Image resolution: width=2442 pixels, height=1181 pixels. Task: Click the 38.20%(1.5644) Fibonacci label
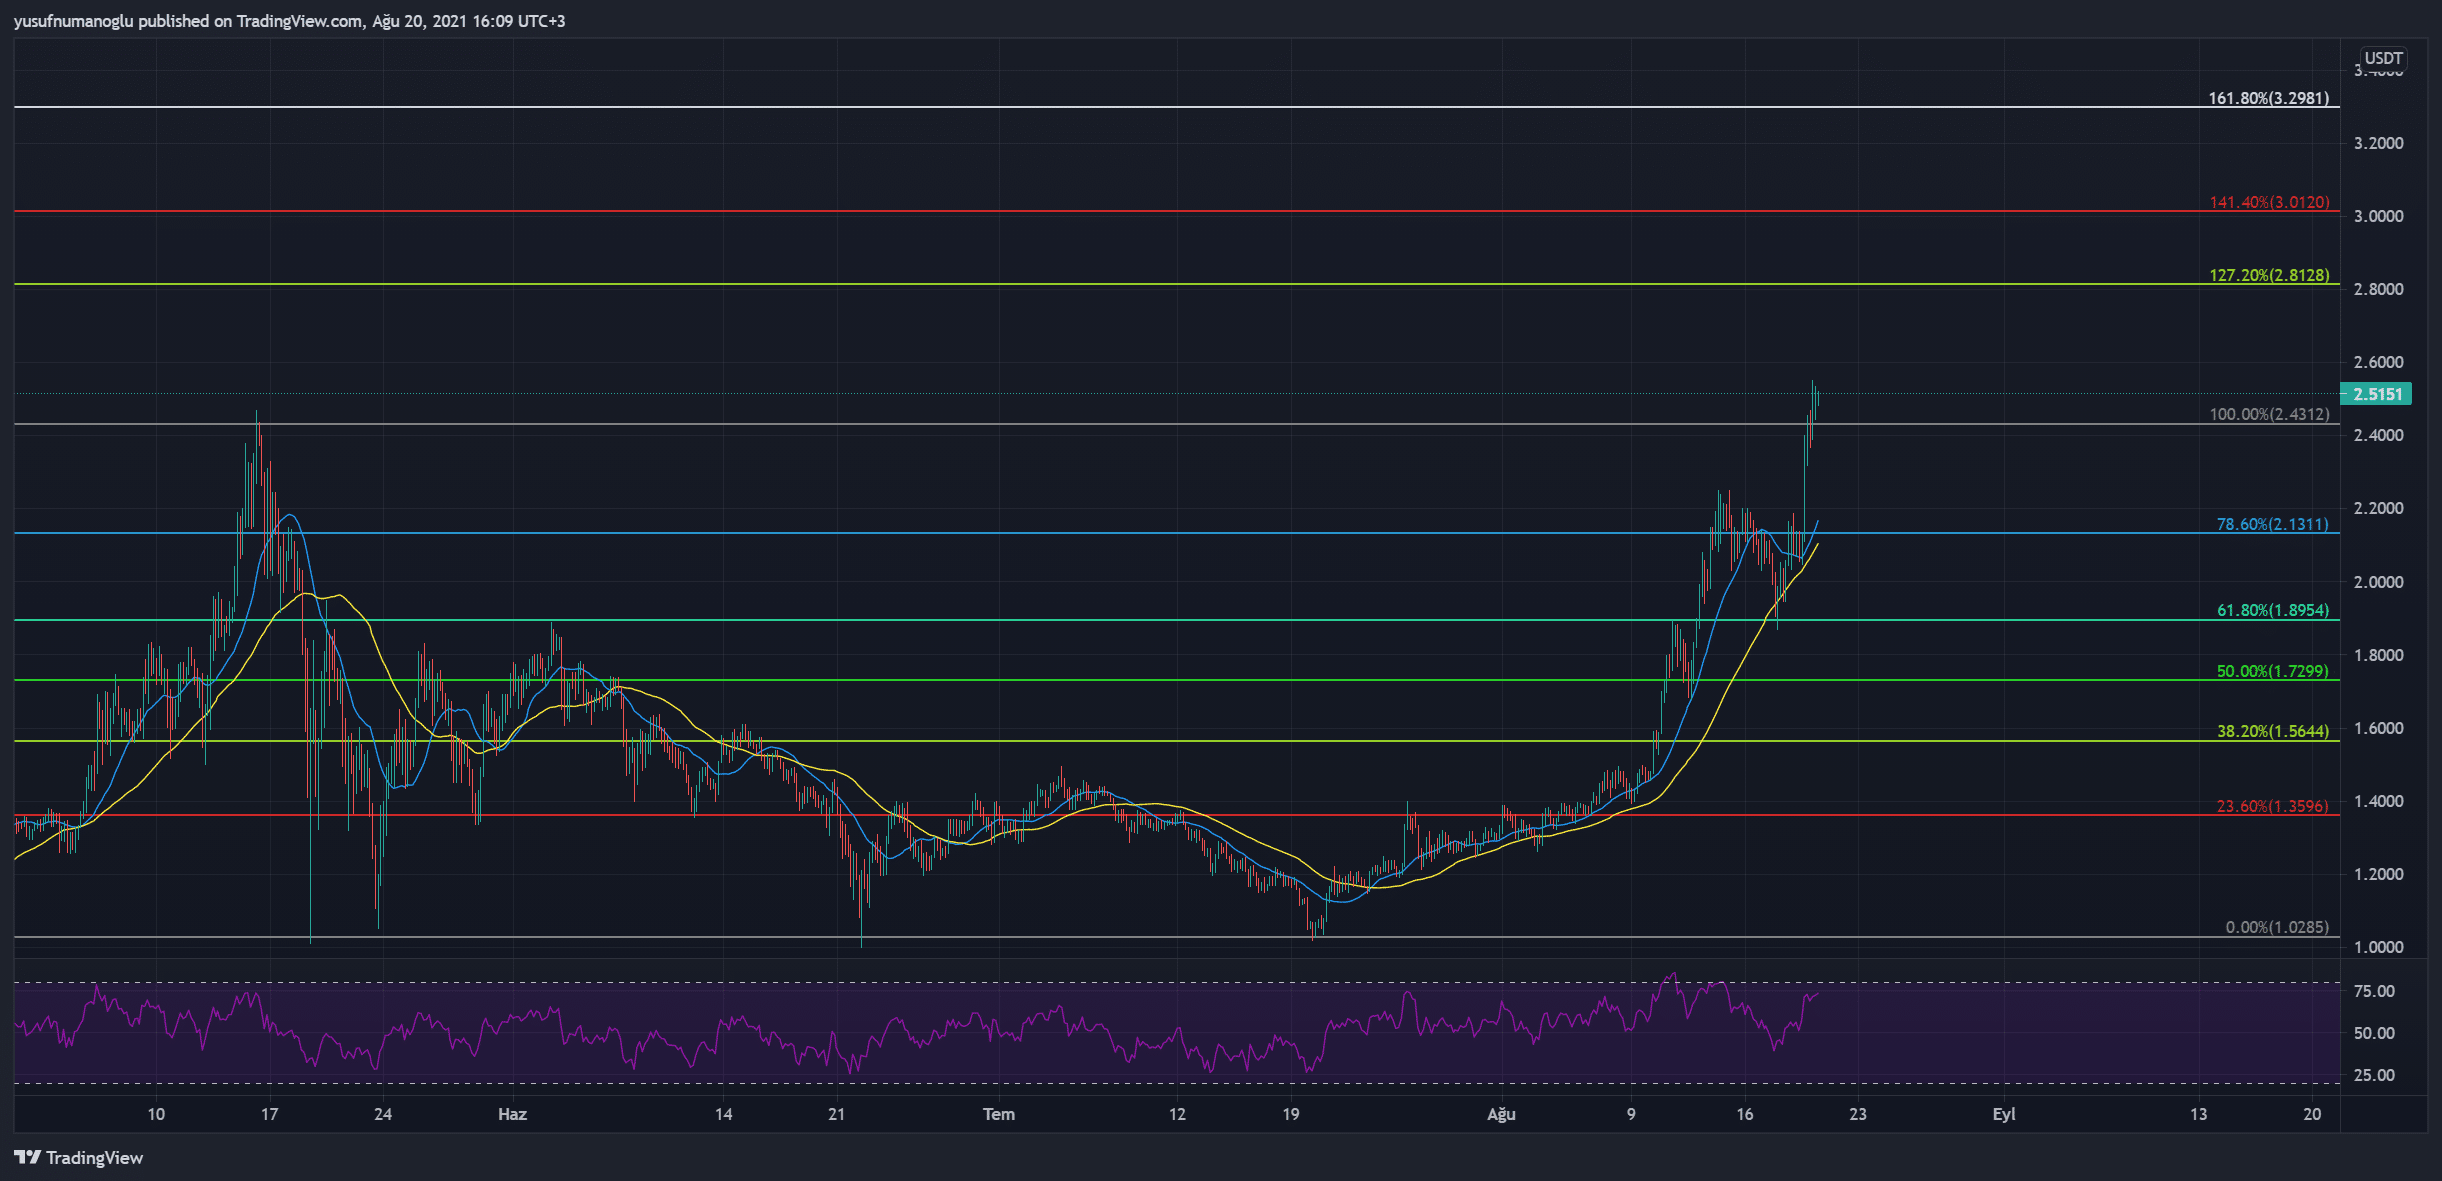(2272, 731)
